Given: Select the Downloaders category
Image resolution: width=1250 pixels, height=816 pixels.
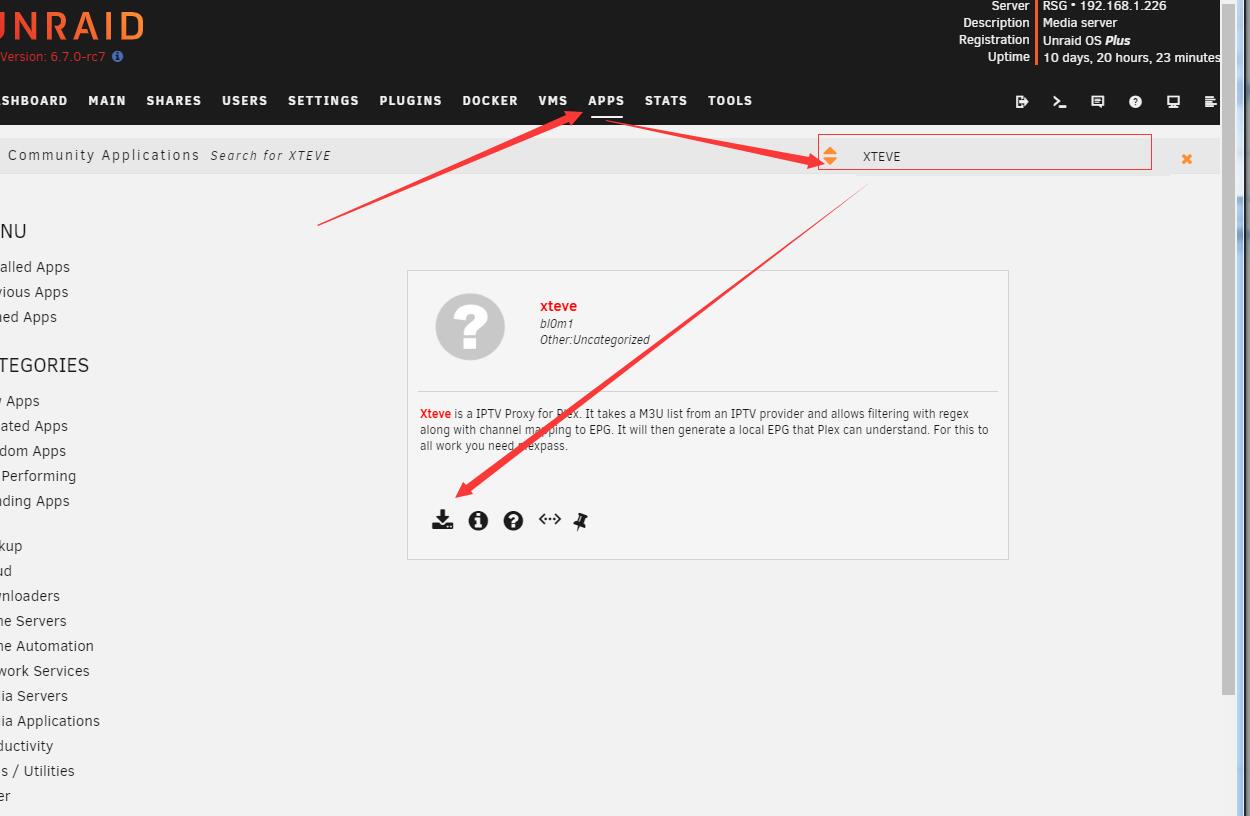Looking at the screenshot, I should (30, 596).
